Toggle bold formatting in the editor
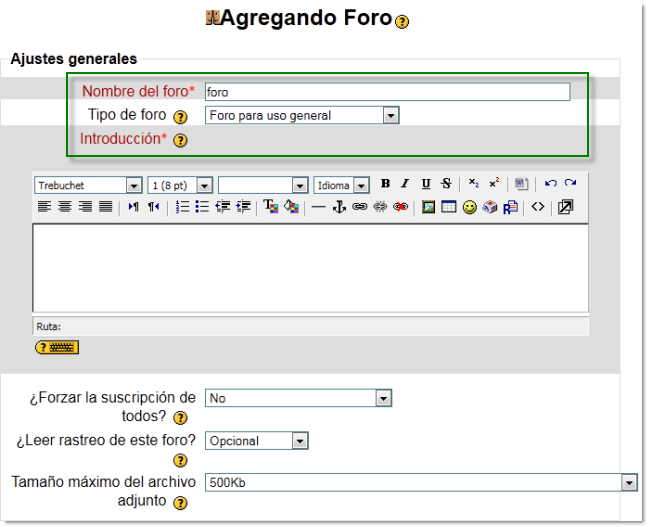This screenshot has width=648, height=527. (385, 185)
